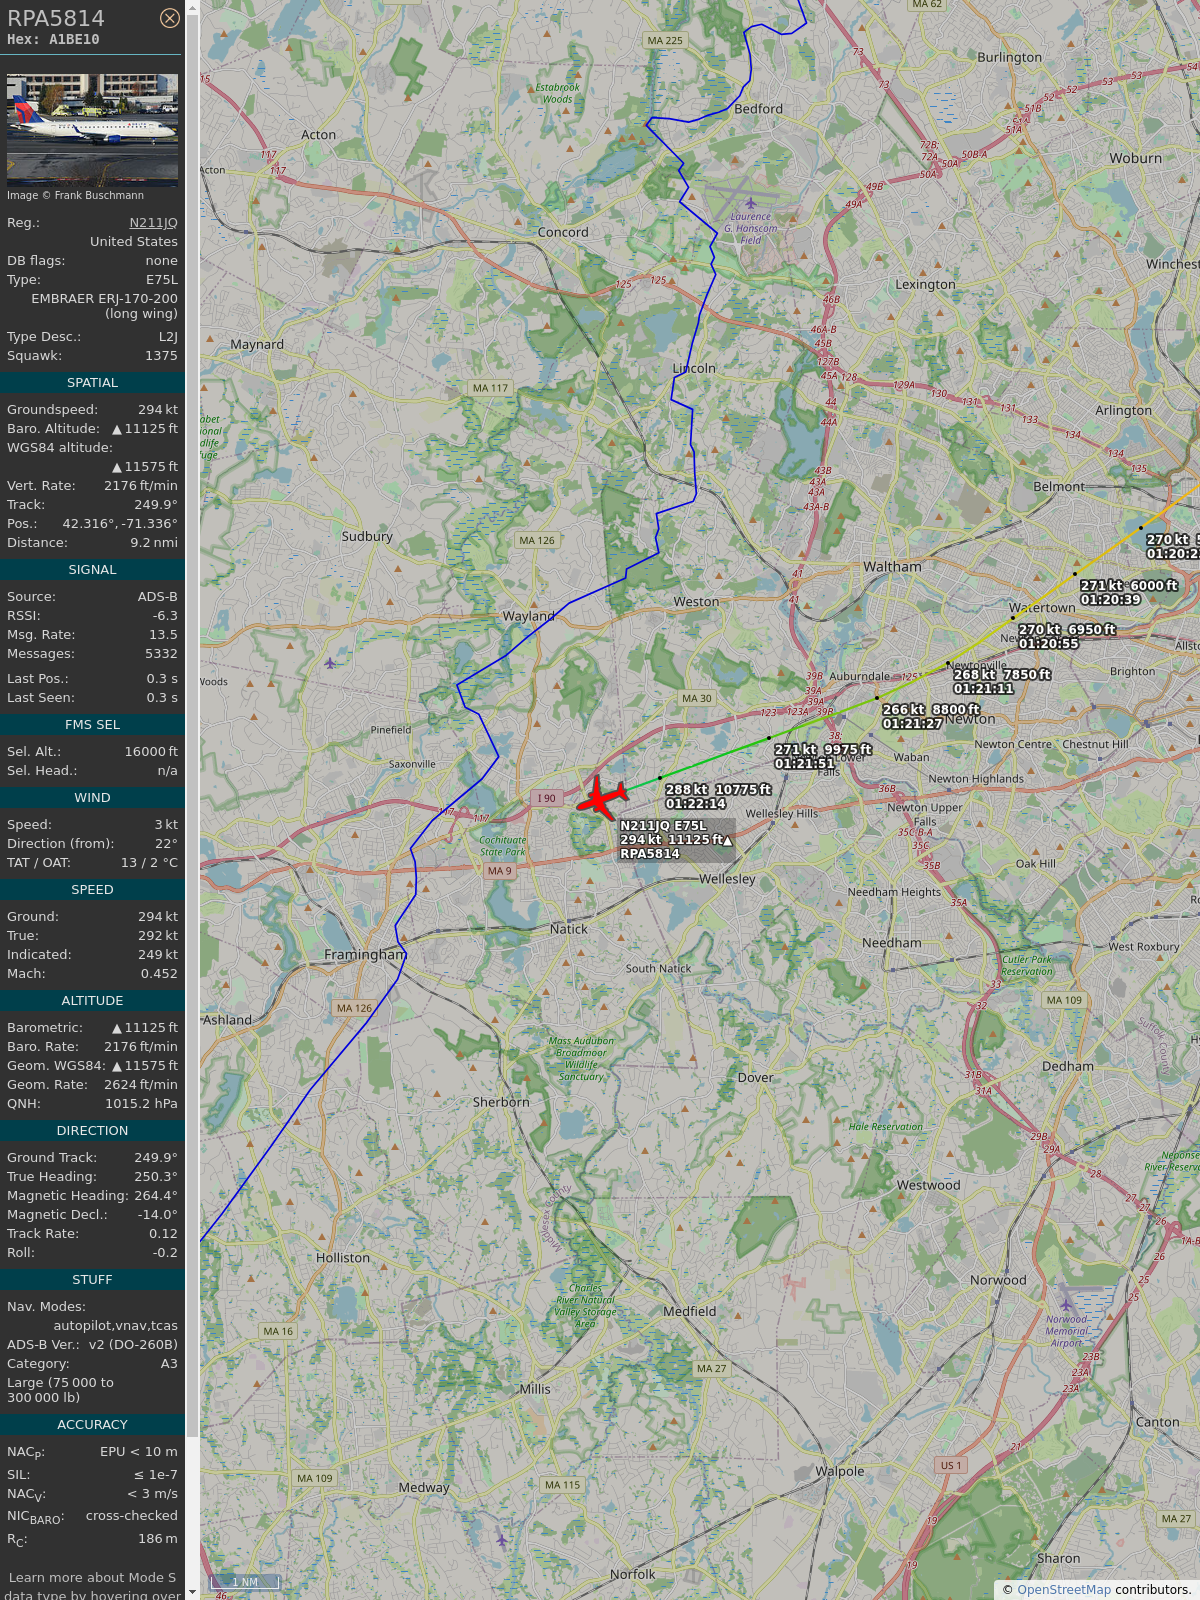Select the SIGNAL section header
The height and width of the screenshot is (1600, 1200).
click(92, 570)
